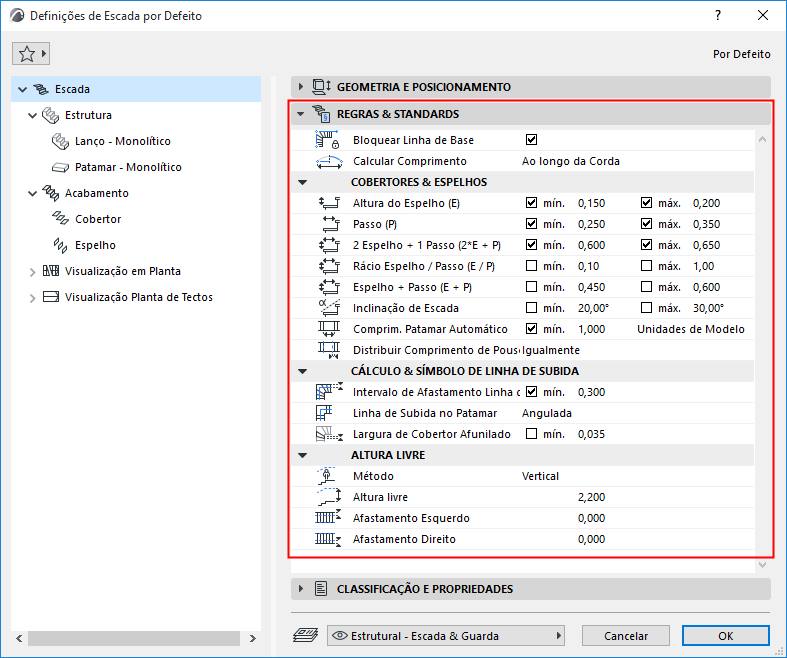Click the layer icon beside layer dropdown
787x658 pixels.
(306, 635)
